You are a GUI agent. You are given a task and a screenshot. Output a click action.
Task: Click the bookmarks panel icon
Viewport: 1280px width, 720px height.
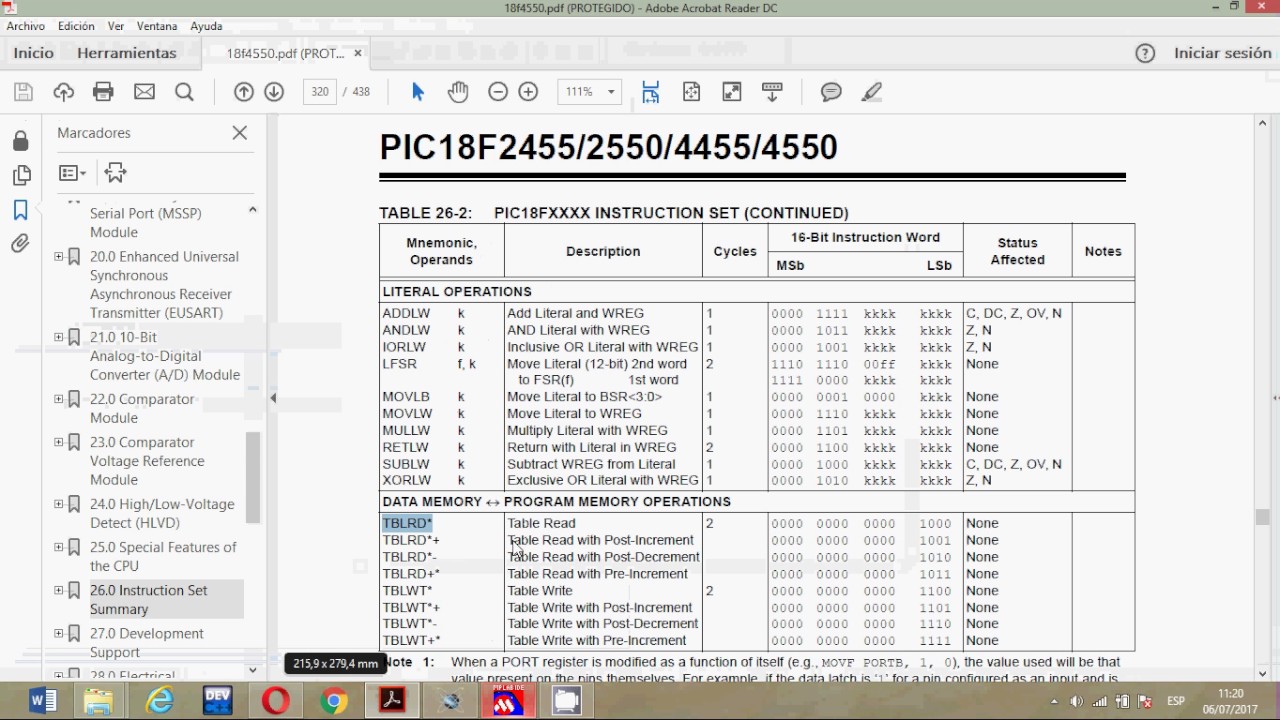click(20, 210)
